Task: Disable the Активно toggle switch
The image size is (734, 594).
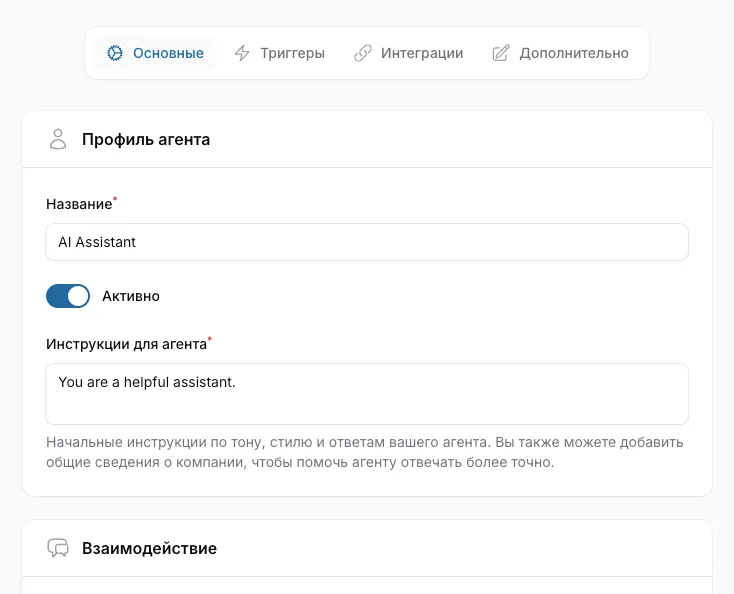Action: (68, 296)
